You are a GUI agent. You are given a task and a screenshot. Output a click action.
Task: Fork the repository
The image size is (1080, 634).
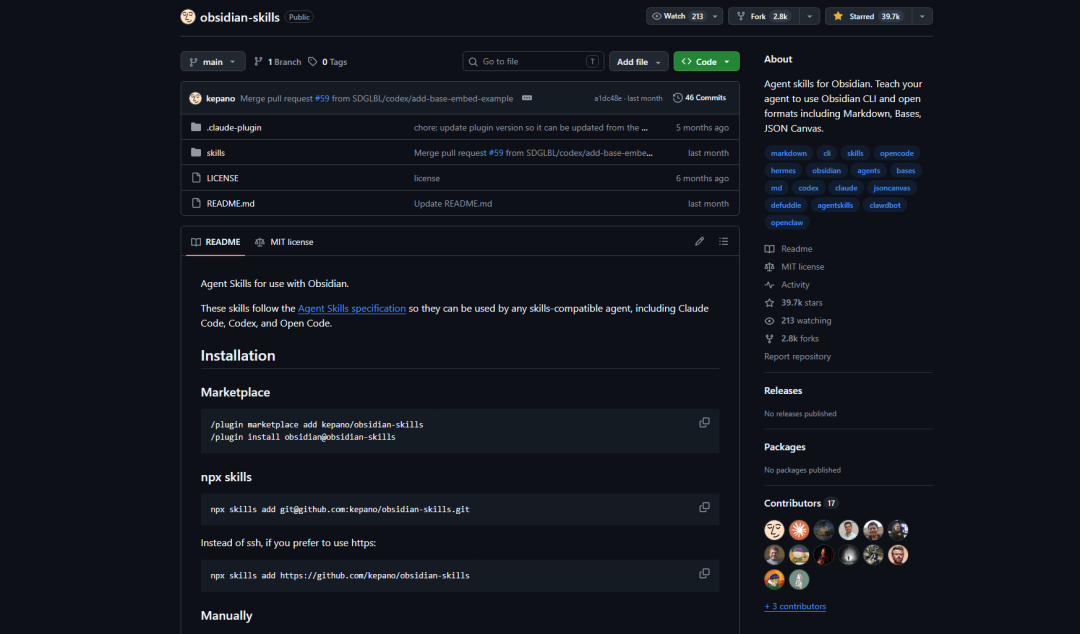point(764,16)
